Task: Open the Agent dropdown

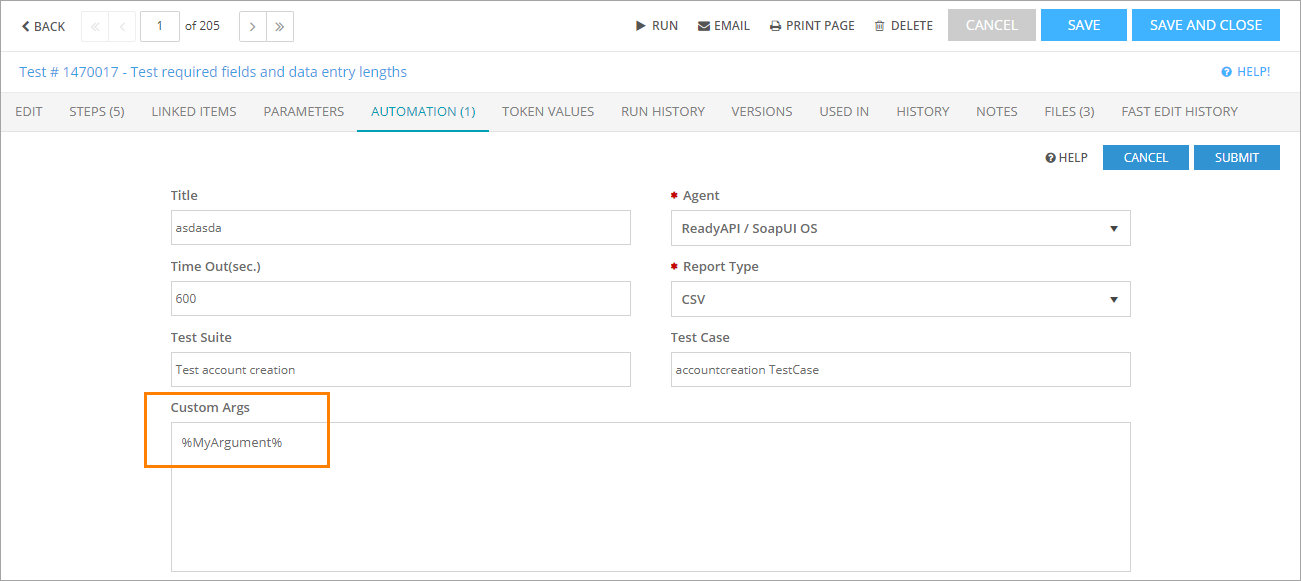Action: pyautogui.click(x=900, y=228)
